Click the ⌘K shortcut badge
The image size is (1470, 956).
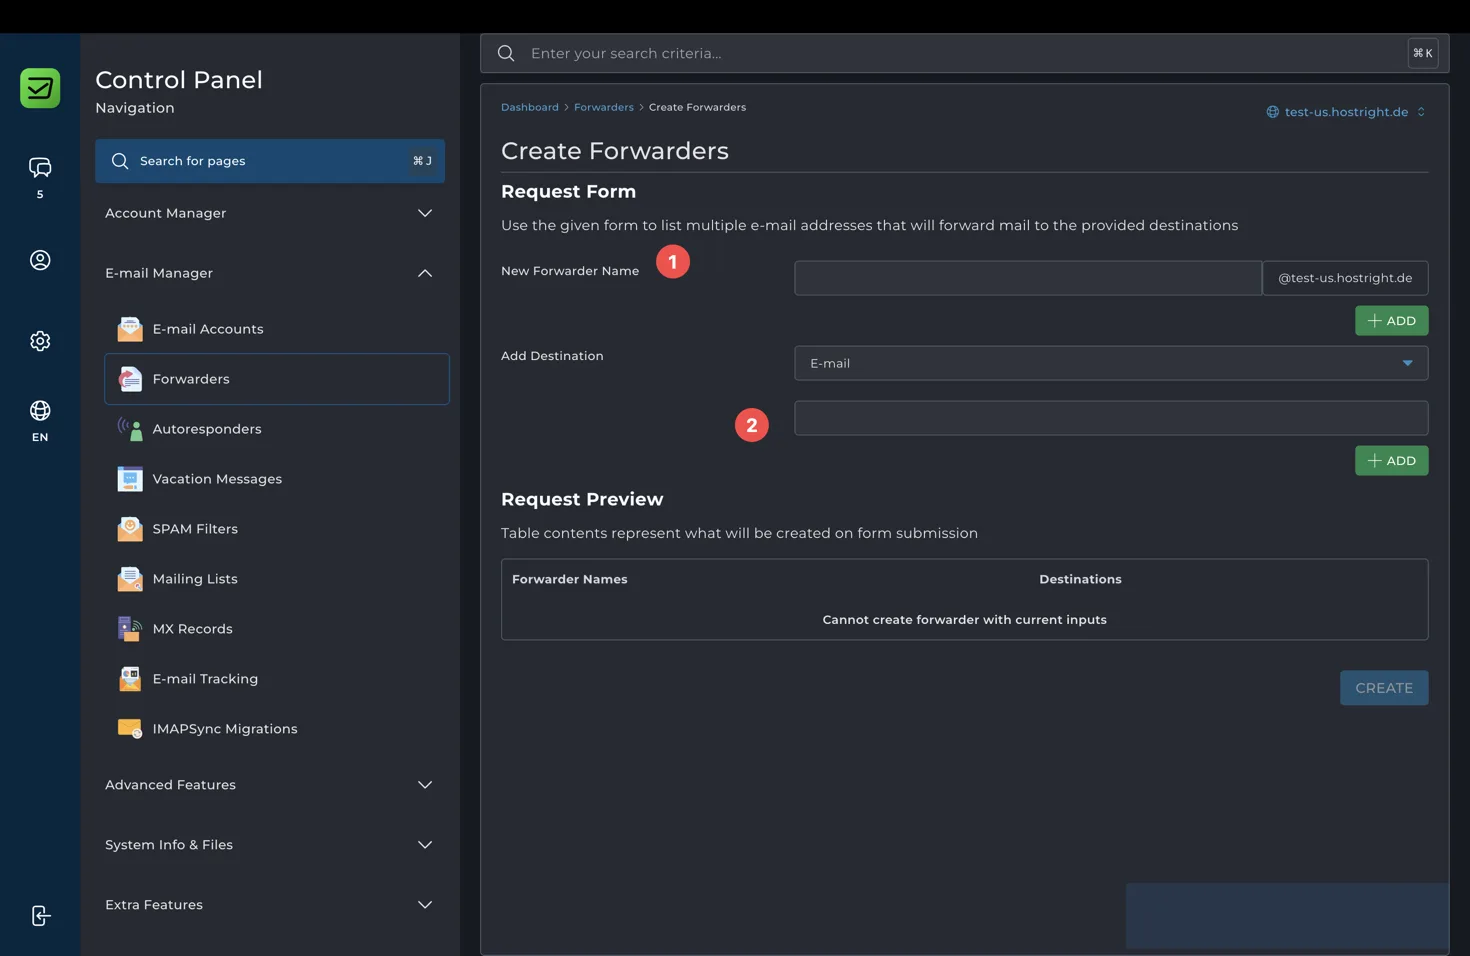coord(1422,53)
